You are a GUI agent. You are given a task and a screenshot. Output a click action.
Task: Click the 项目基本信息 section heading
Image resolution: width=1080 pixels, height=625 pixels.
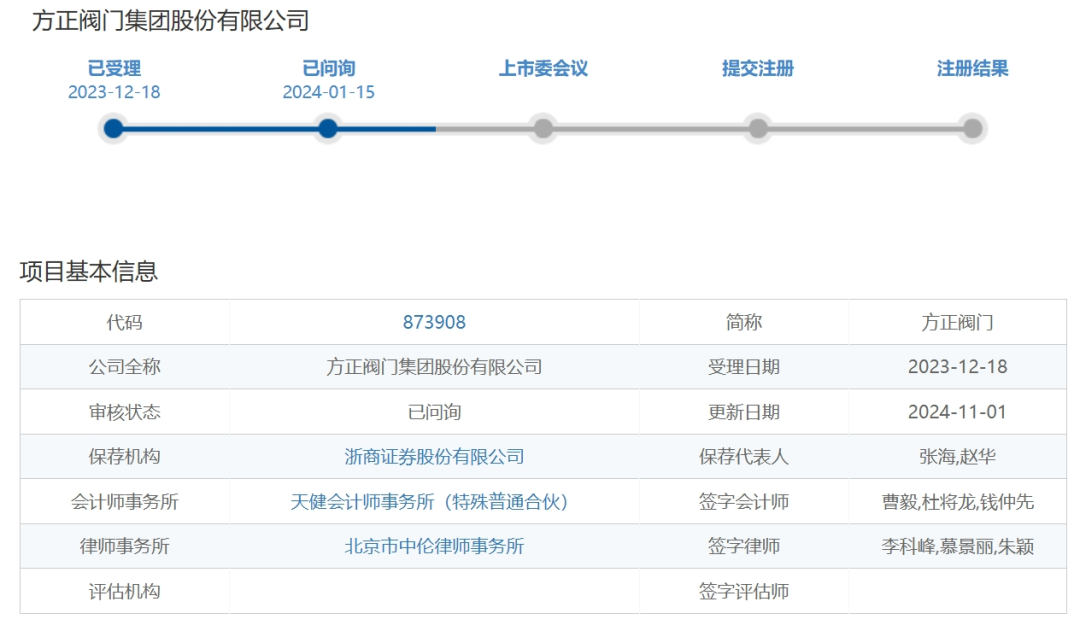pyautogui.click(x=89, y=271)
